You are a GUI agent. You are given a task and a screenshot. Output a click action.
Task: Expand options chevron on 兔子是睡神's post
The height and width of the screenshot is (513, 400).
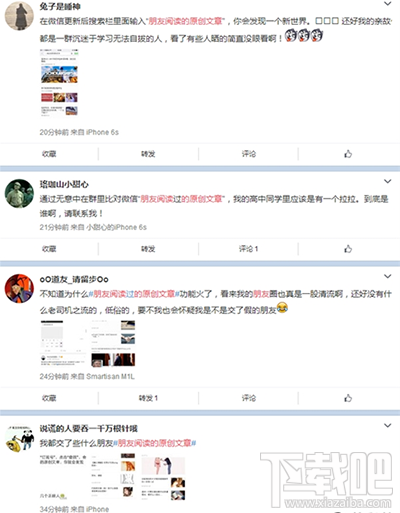pyautogui.click(x=387, y=4)
